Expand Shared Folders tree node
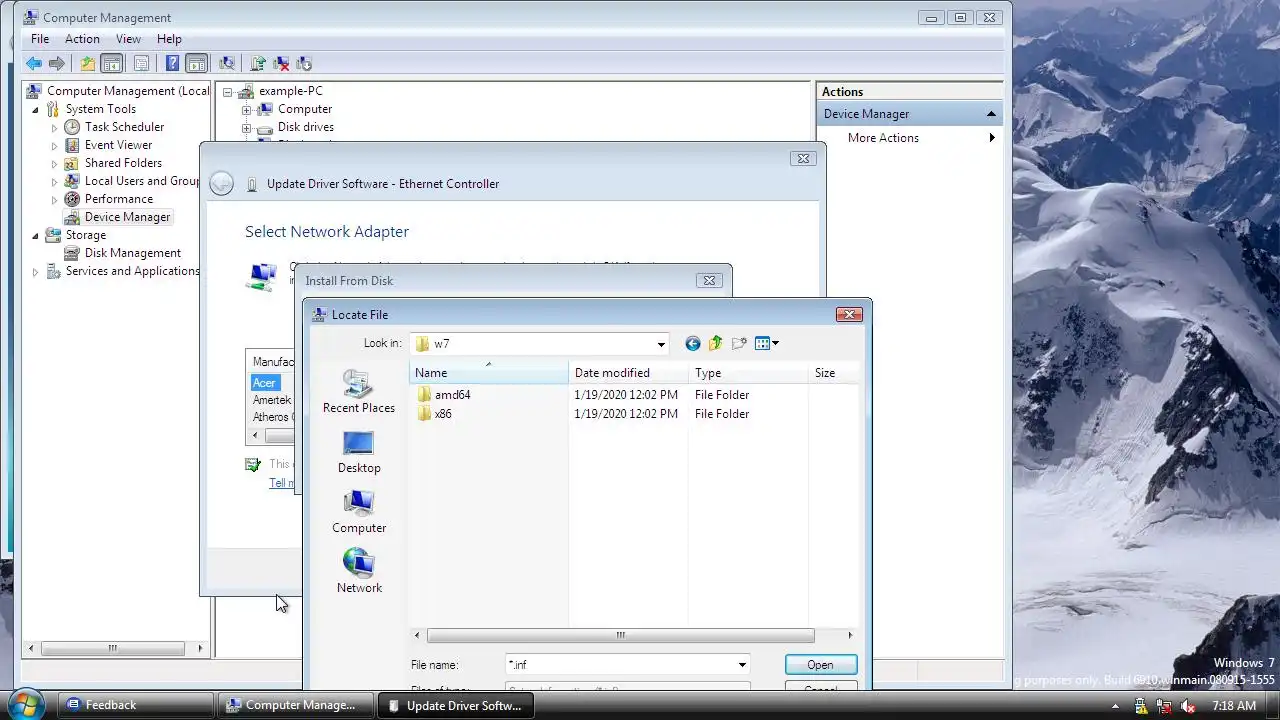 click(55, 163)
